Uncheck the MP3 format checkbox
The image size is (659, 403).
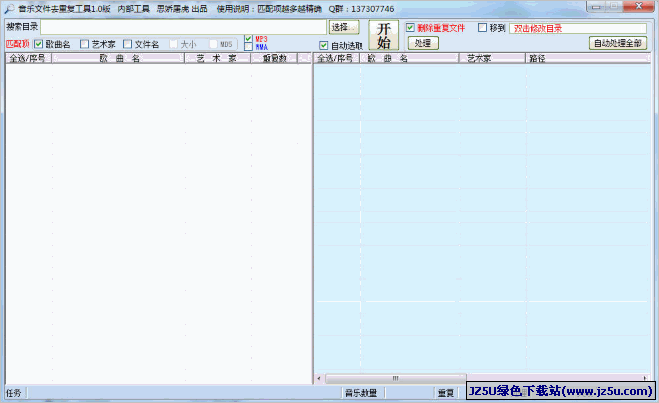248,39
